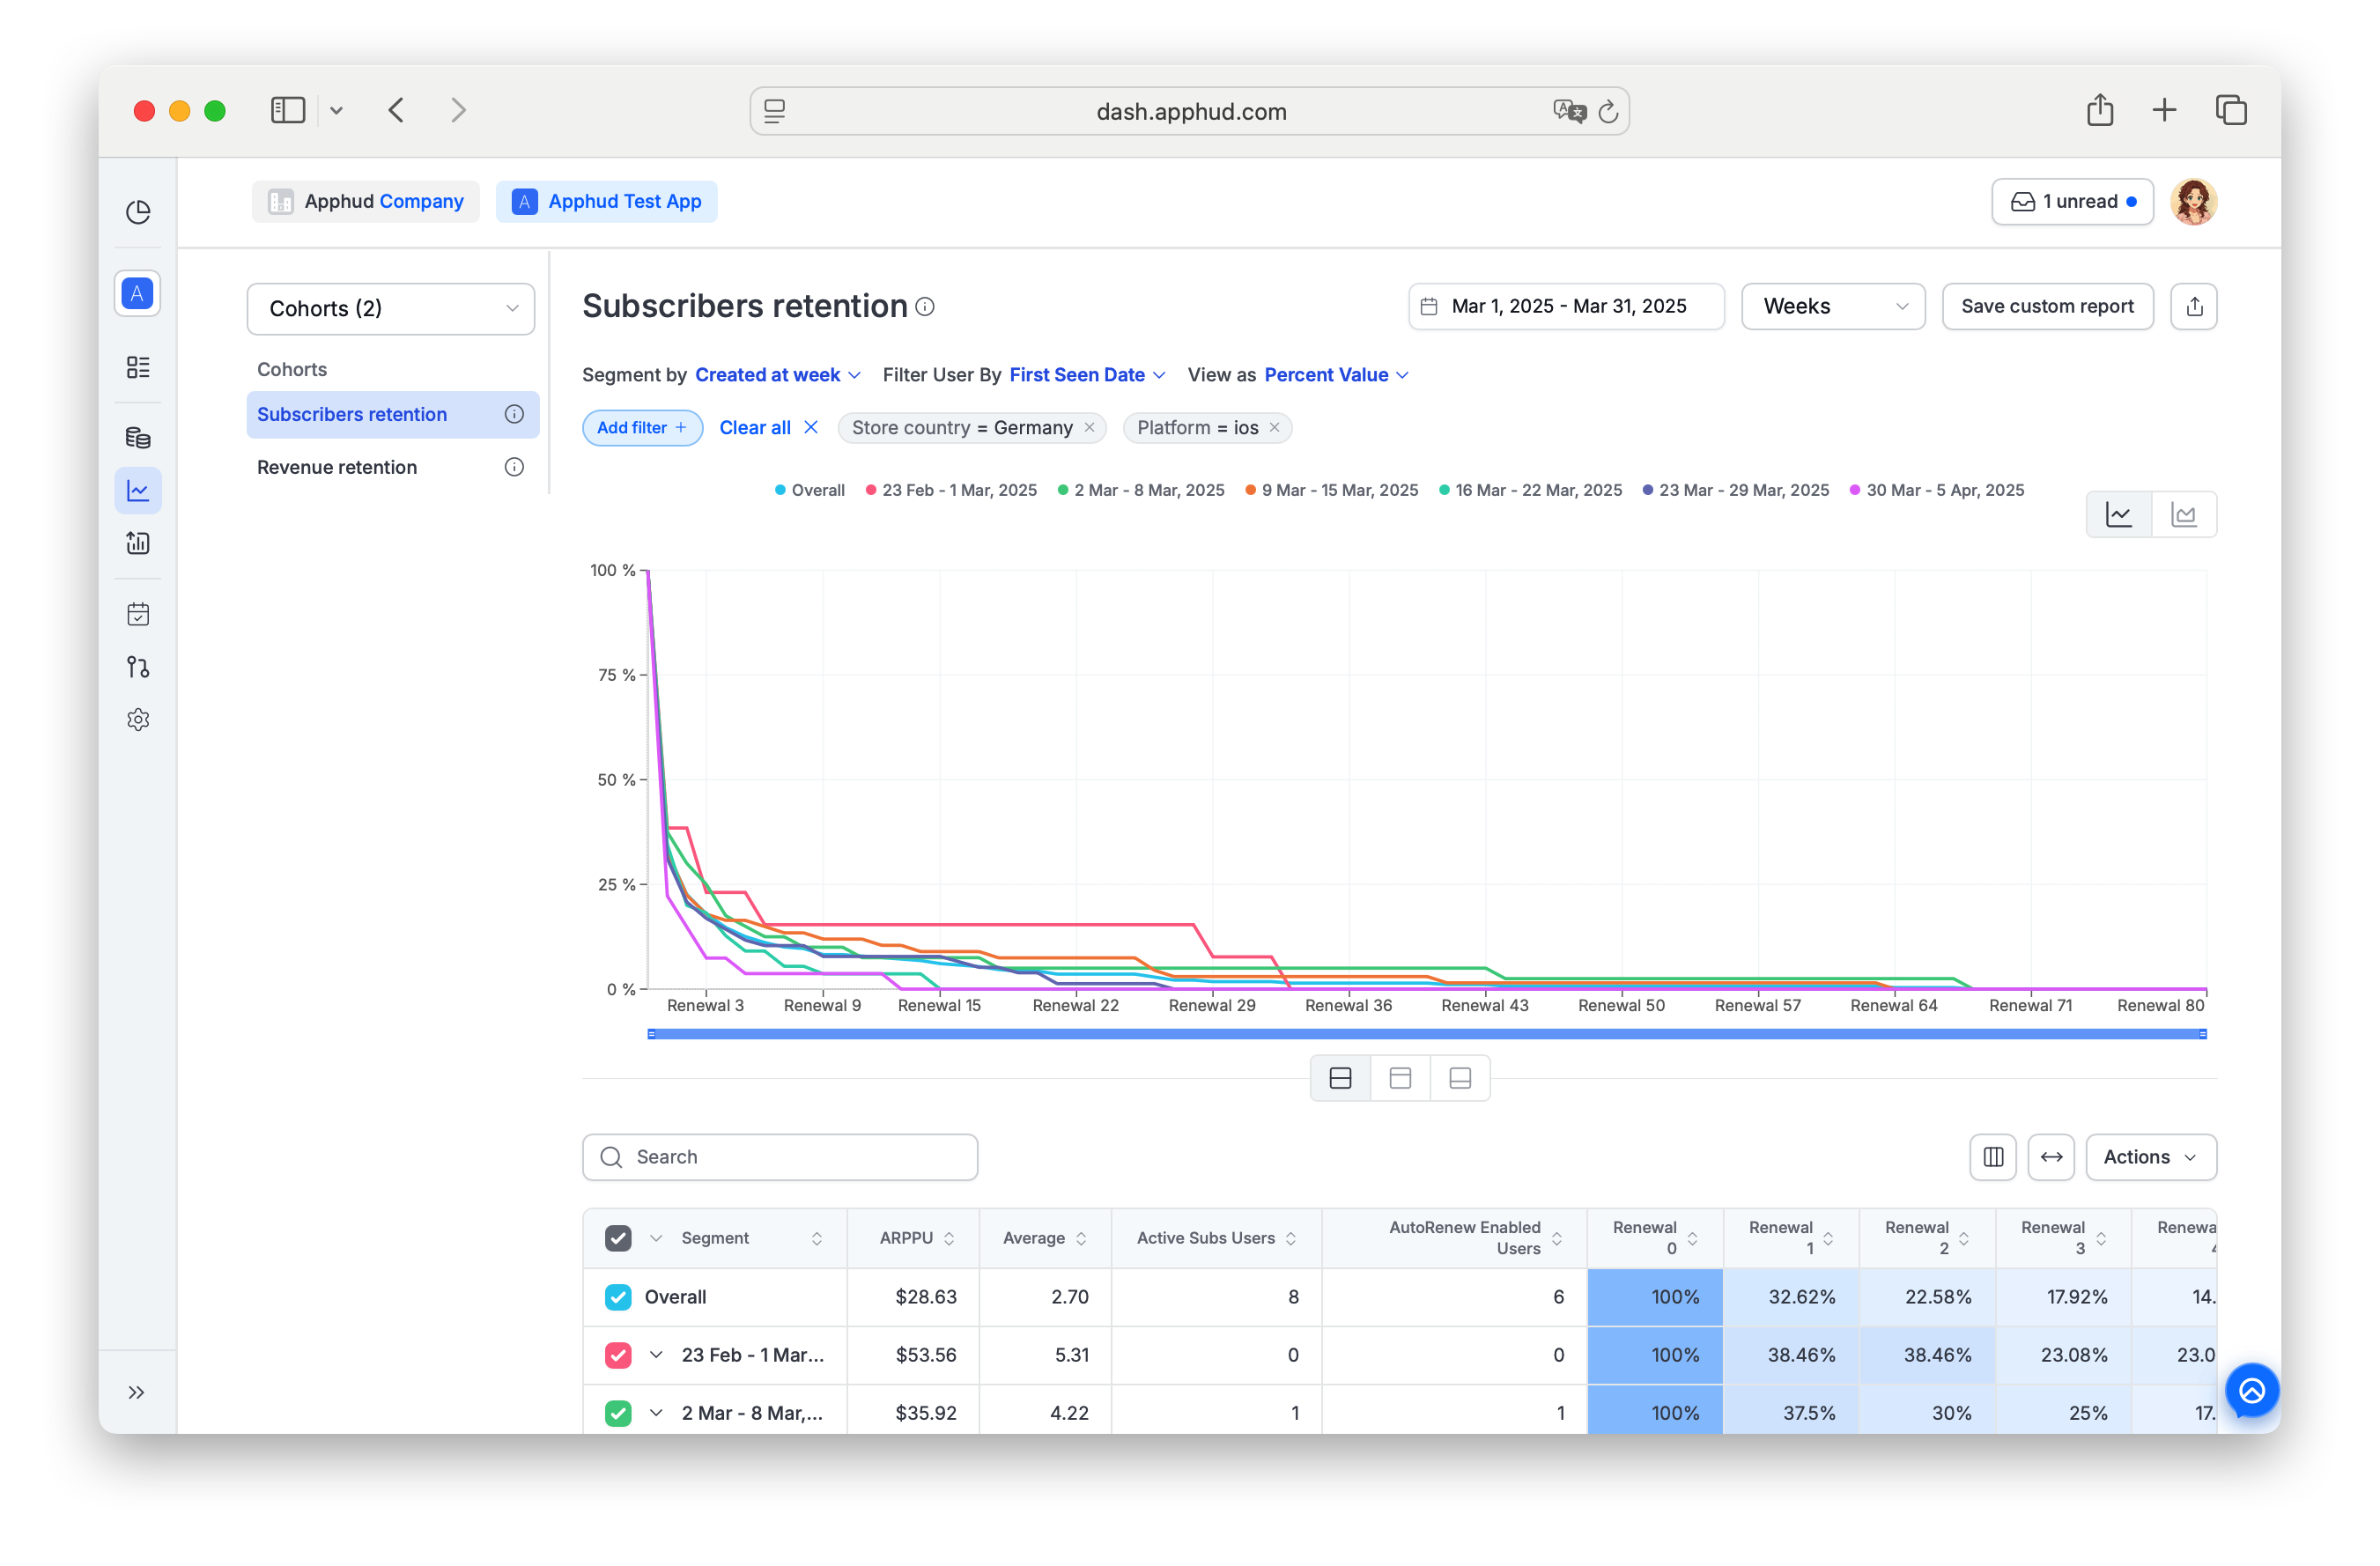Select chart only layout icon
The image size is (2380, 1566).
coord(1400,1078)
